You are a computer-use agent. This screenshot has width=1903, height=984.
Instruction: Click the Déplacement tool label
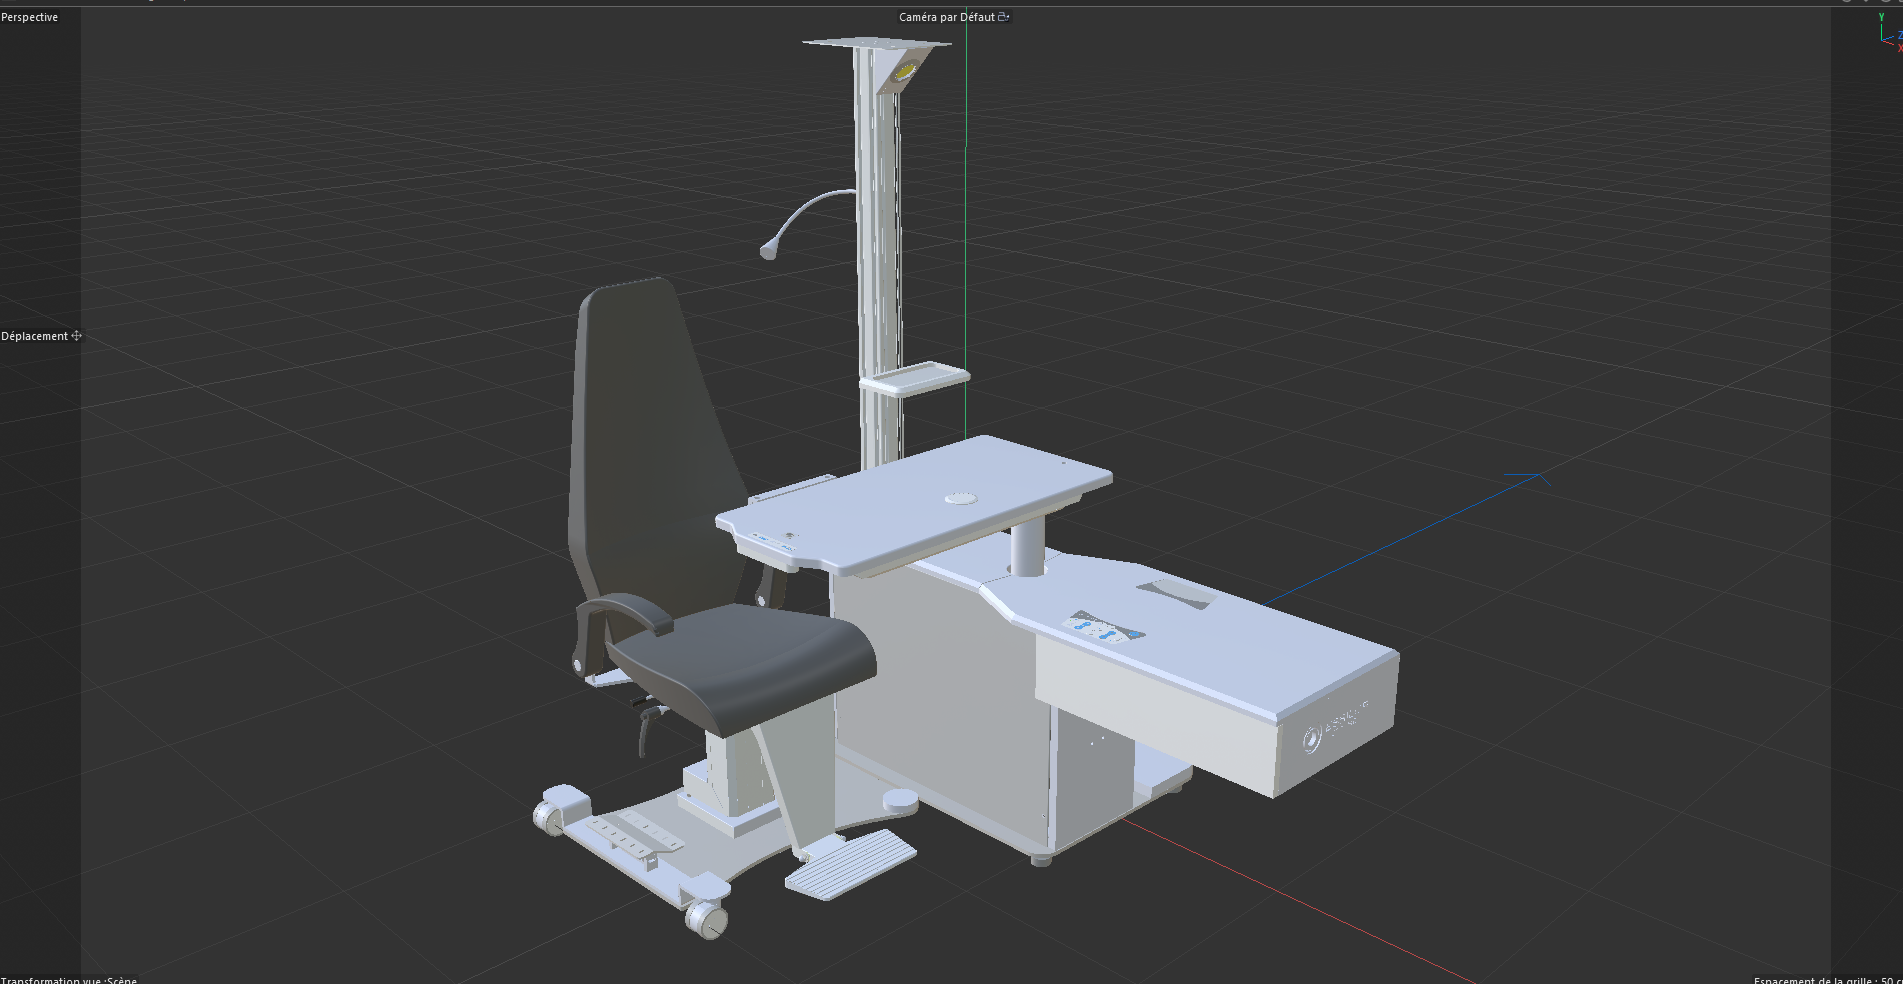pyautogui.click(x=35, y=336)
